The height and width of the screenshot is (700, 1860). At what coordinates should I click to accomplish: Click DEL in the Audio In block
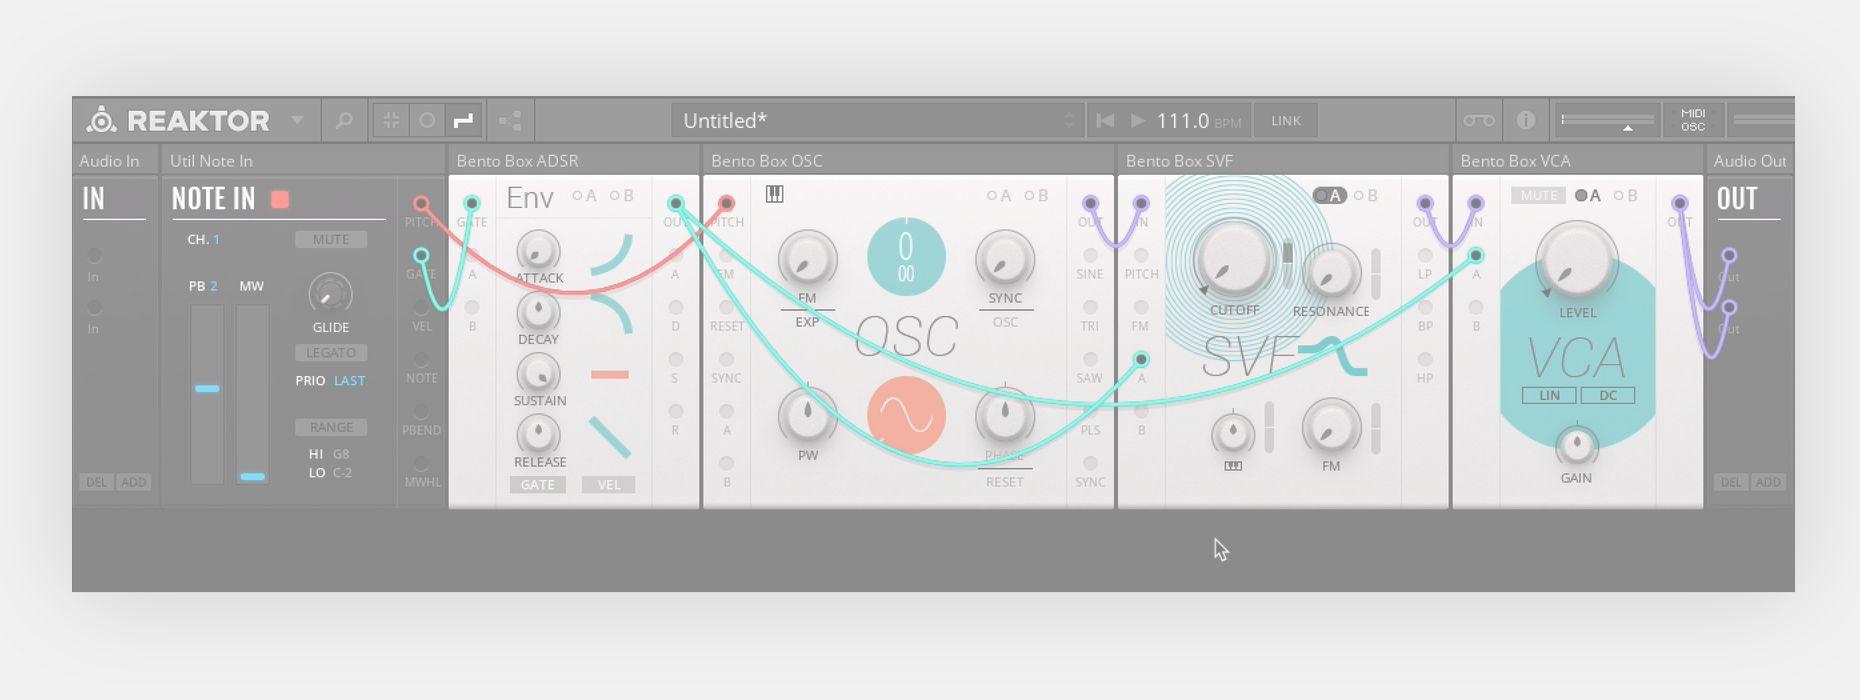click(96, 482)
